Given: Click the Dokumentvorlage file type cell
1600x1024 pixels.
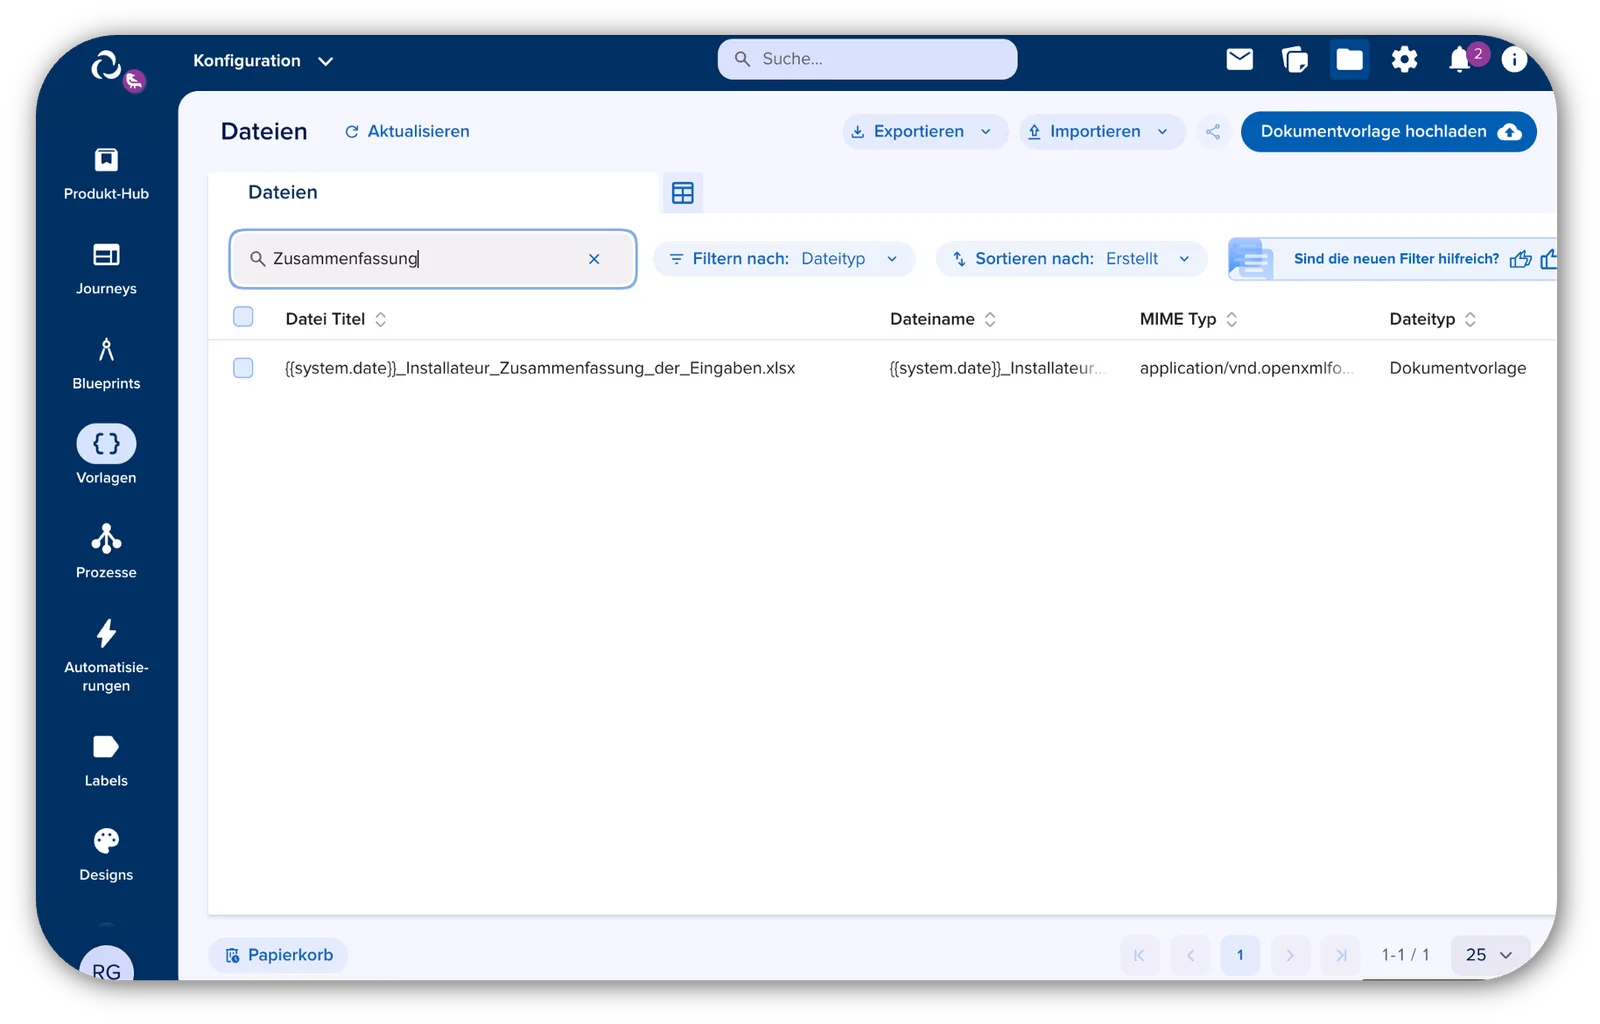Looking at the screenshot, I should click(1458, 368).
